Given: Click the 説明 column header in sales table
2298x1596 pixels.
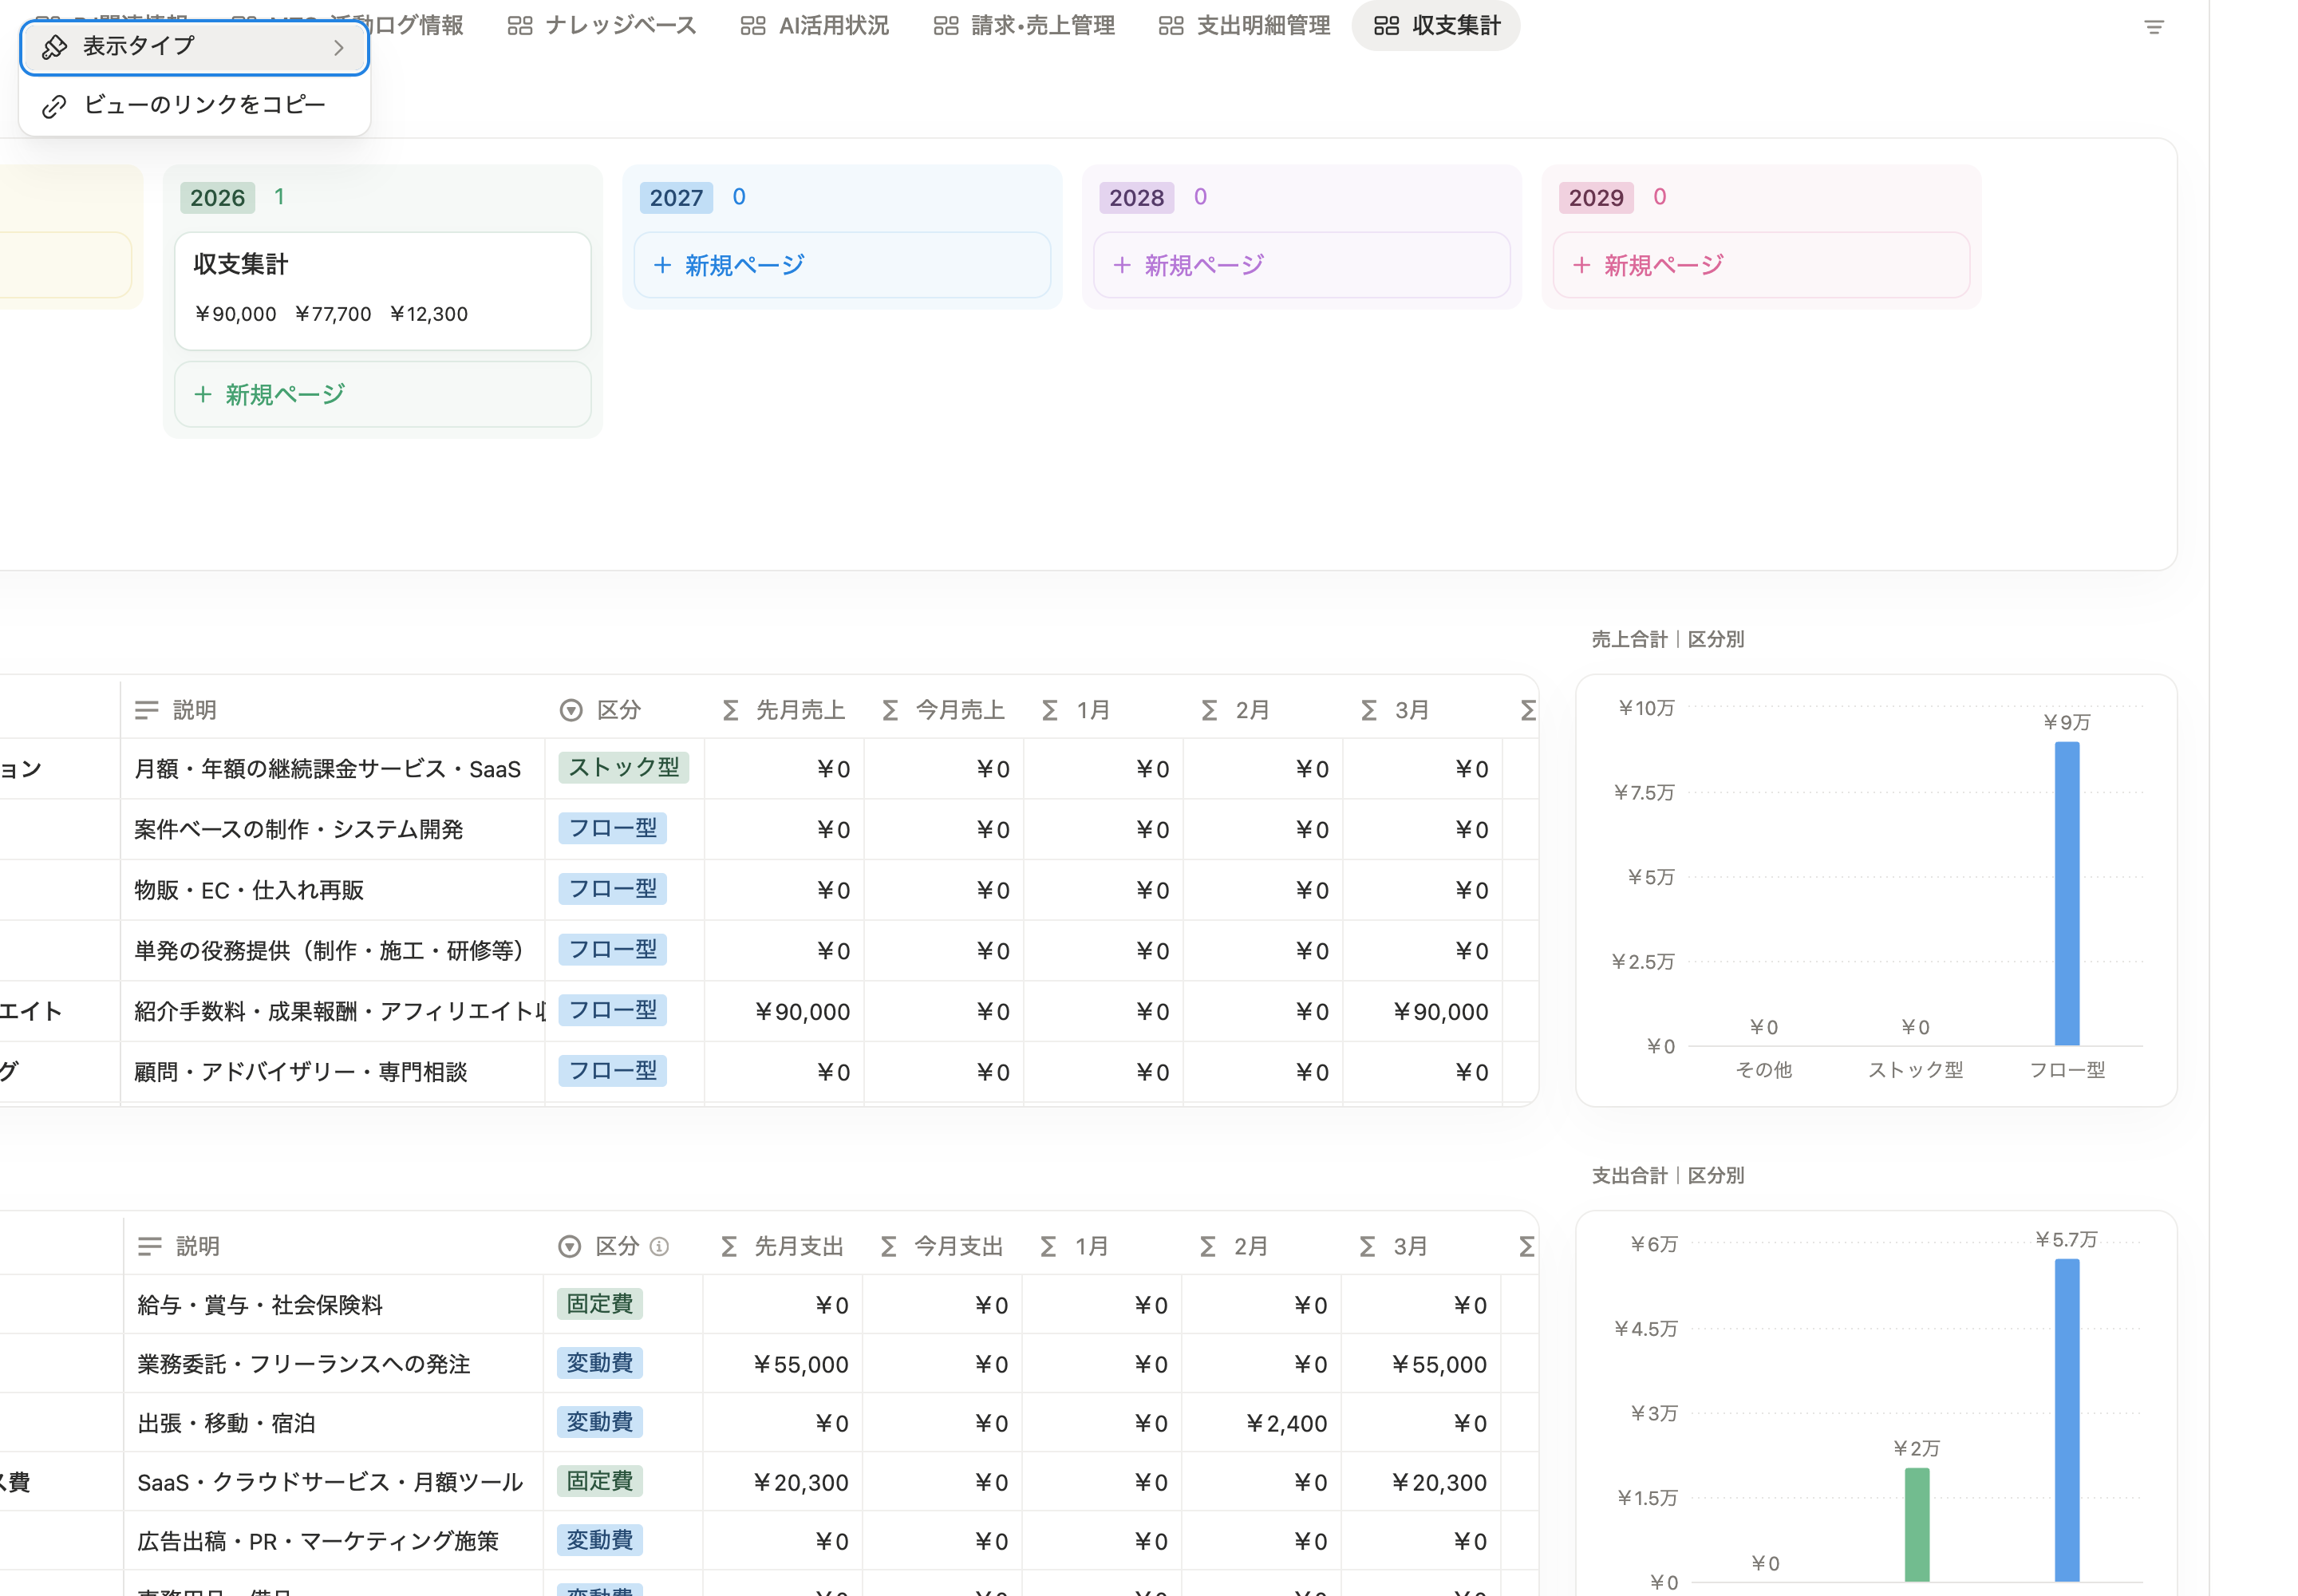Looking at the screenshot, I should pyautogui.click(x=333, y=710).
